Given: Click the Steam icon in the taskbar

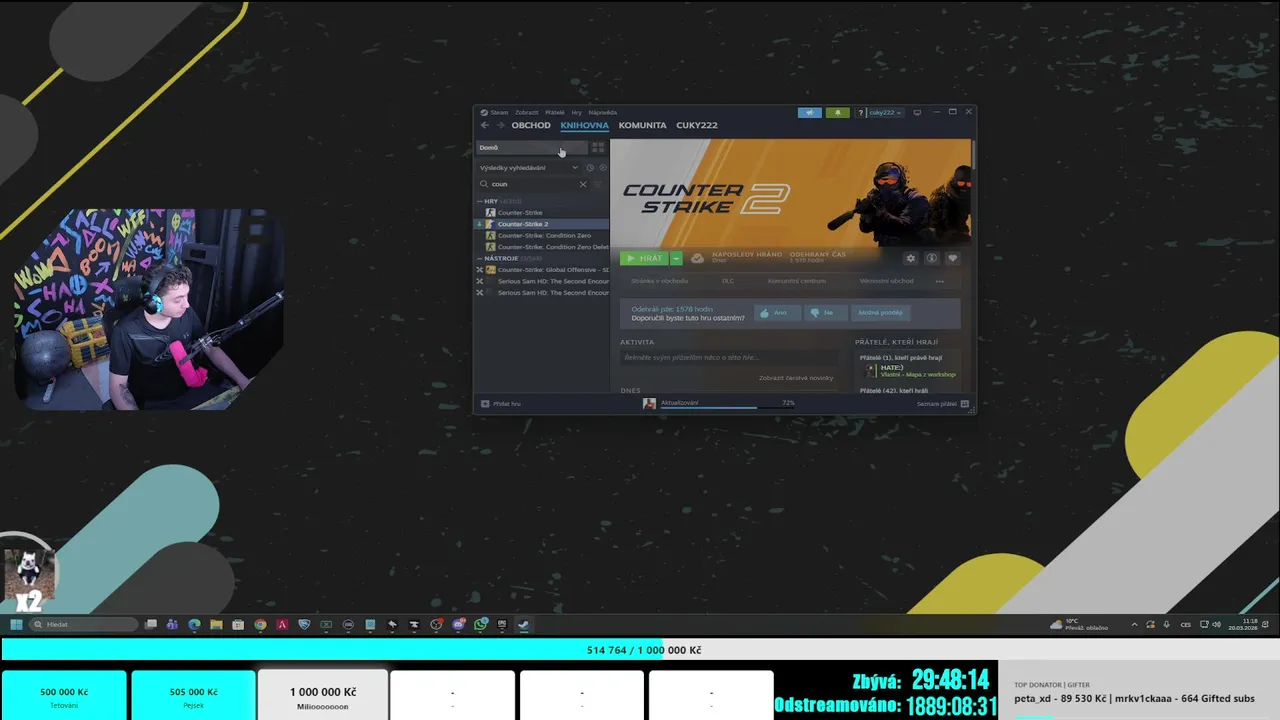Looking at the screenshot, I should (x=523, y=624).
